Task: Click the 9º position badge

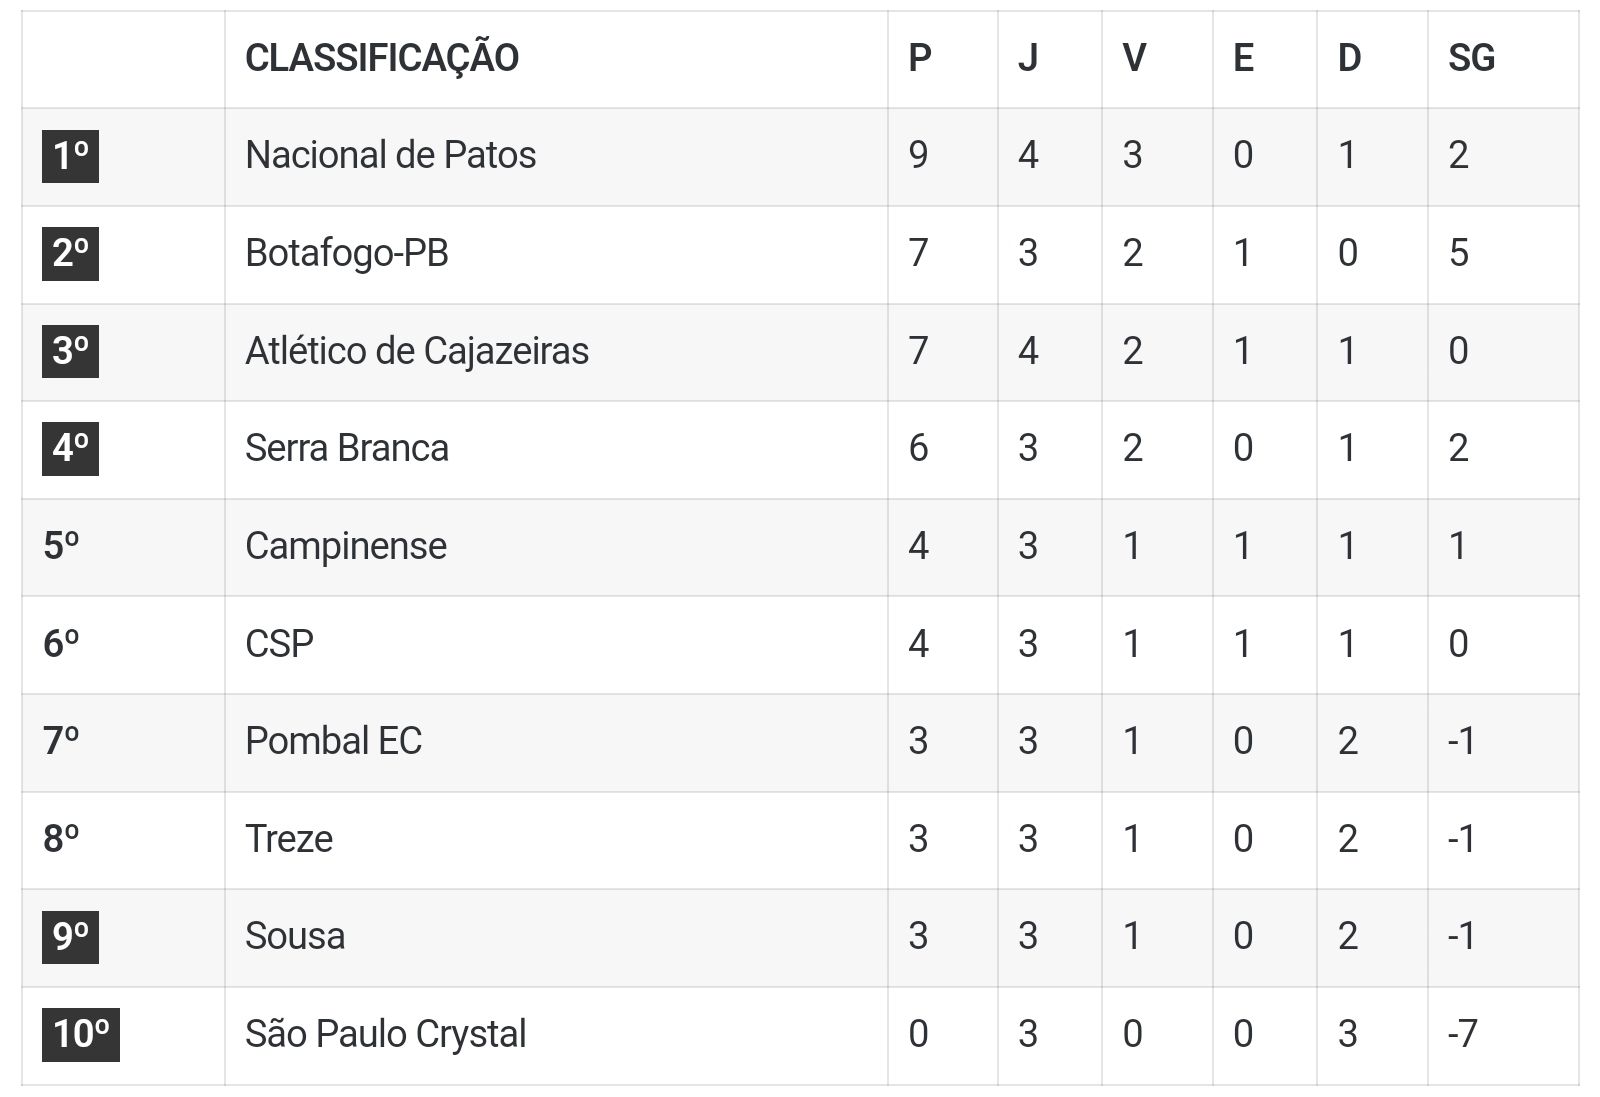Action: pyautogui.click(x=70, y=937)
